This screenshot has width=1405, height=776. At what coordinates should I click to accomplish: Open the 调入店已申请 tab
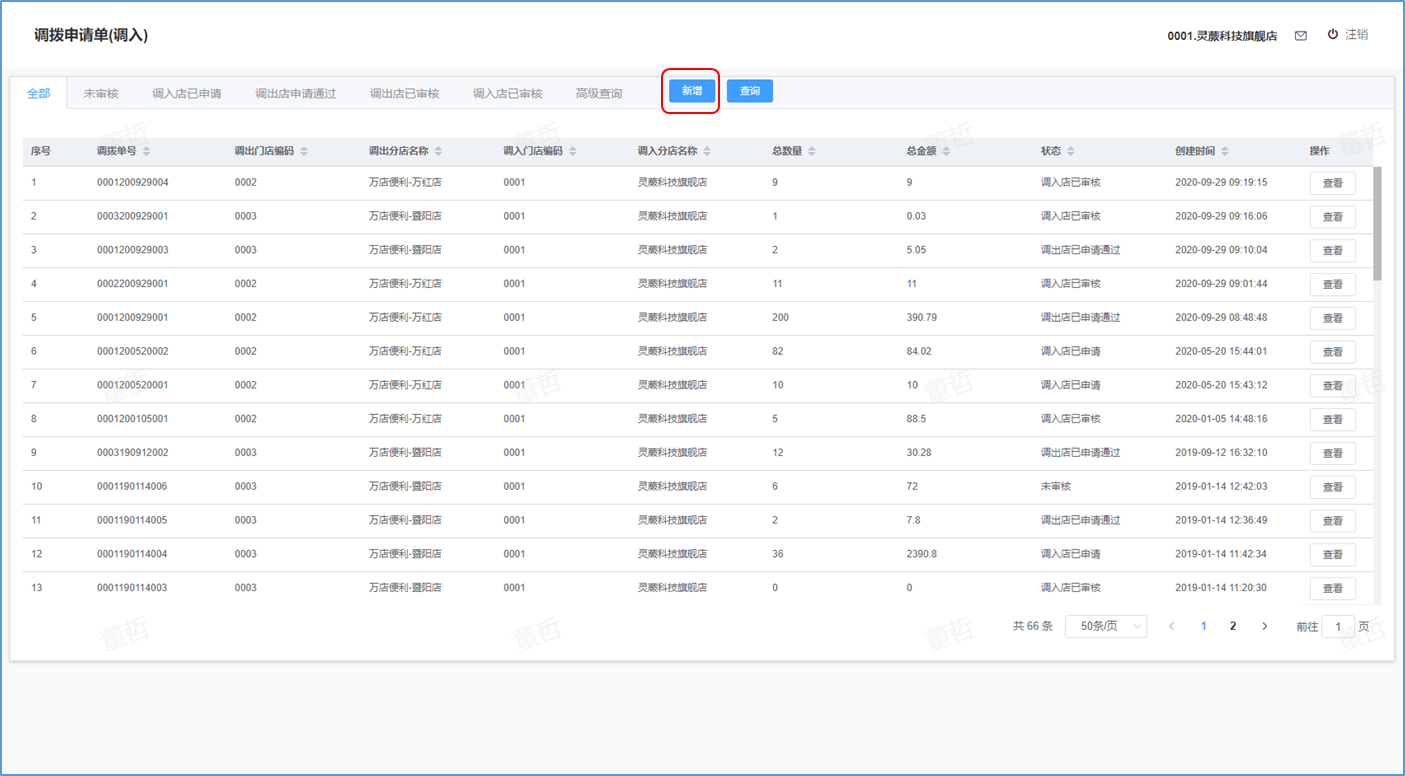click(x=187, y=93)
